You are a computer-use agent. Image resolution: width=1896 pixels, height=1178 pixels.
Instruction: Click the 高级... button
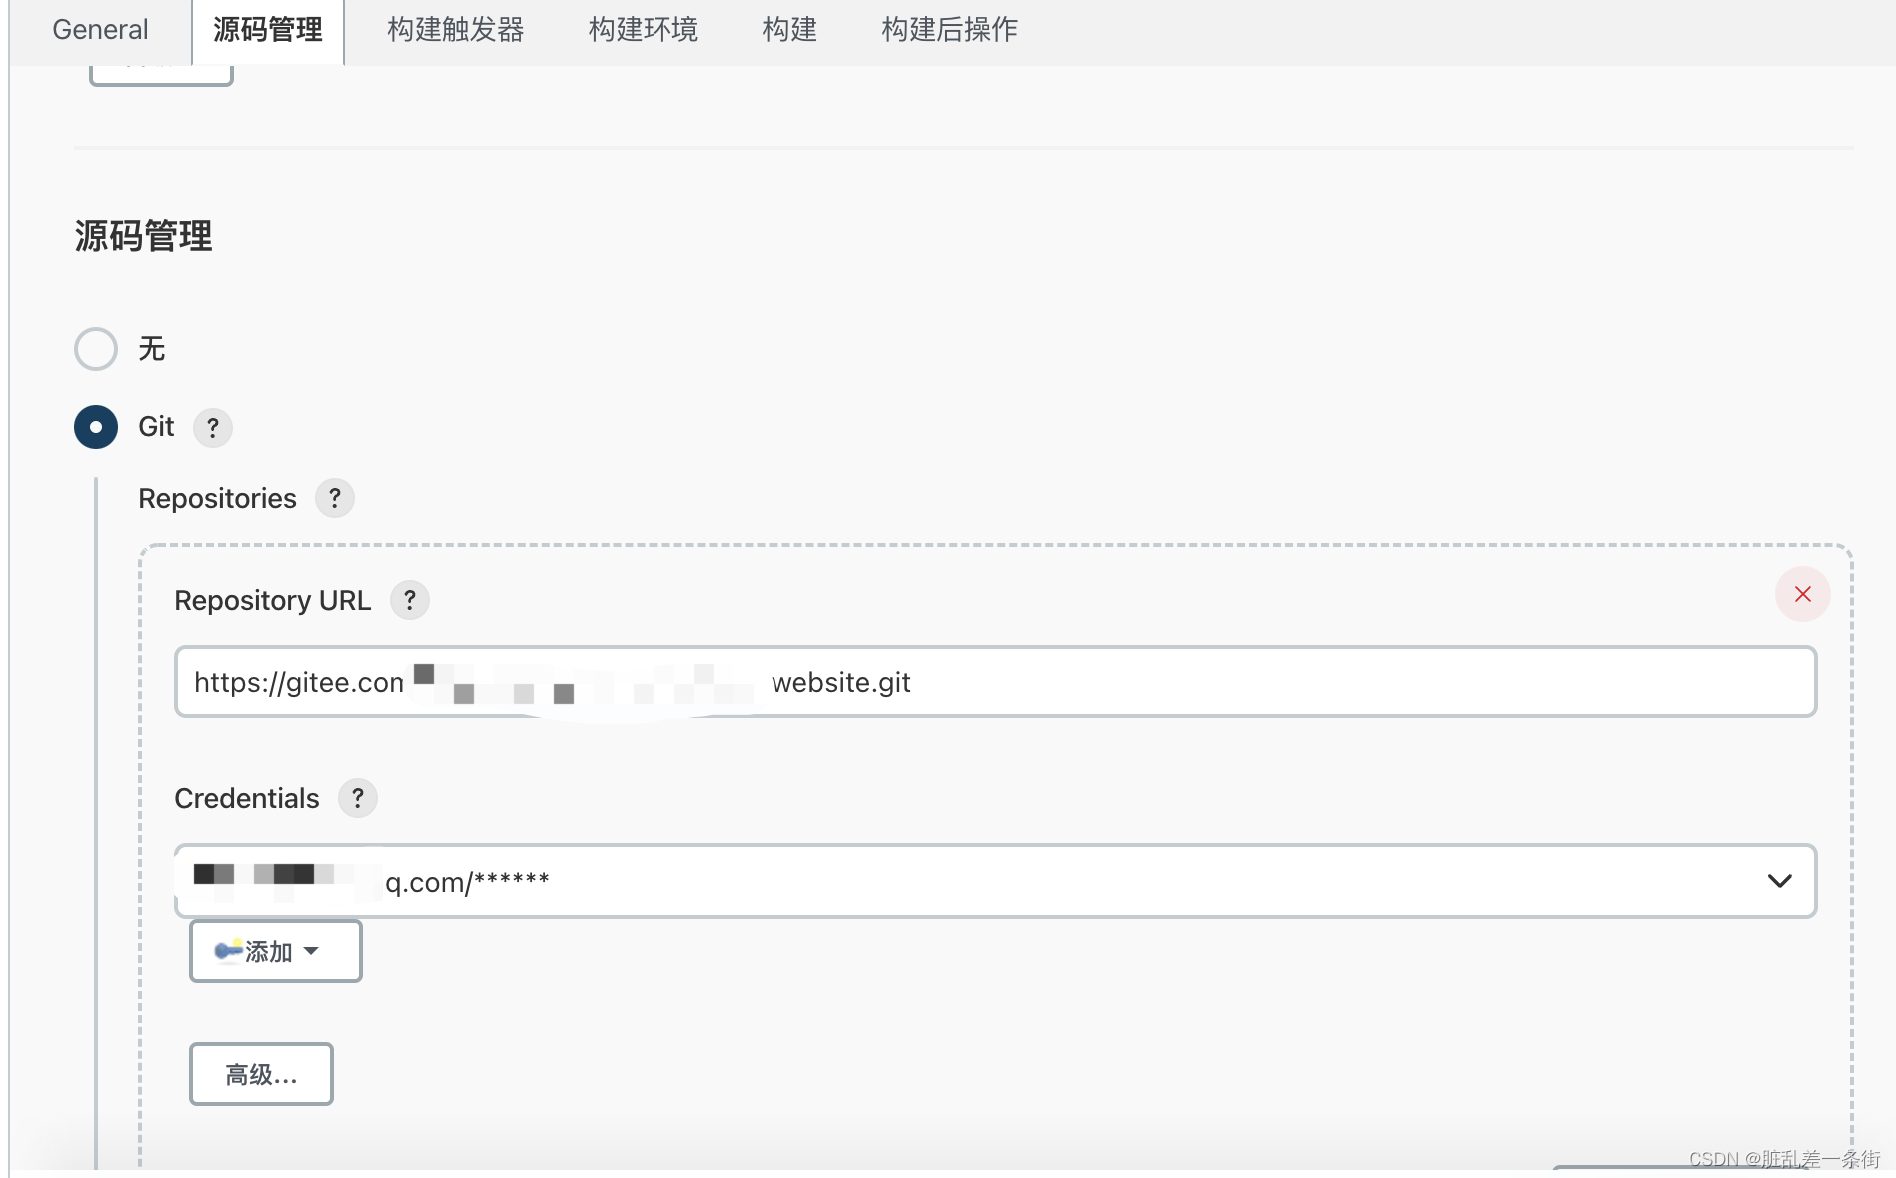click(261, 1074)
